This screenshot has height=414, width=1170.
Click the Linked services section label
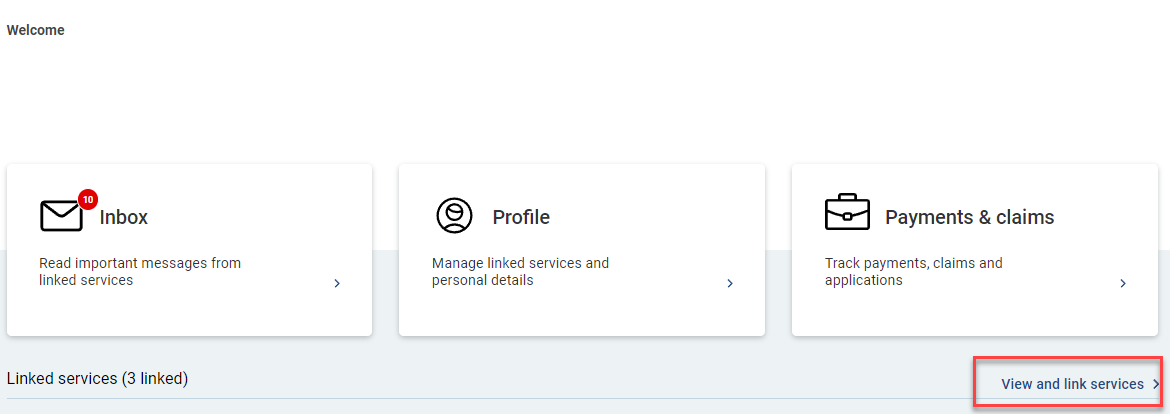point(62,378)
